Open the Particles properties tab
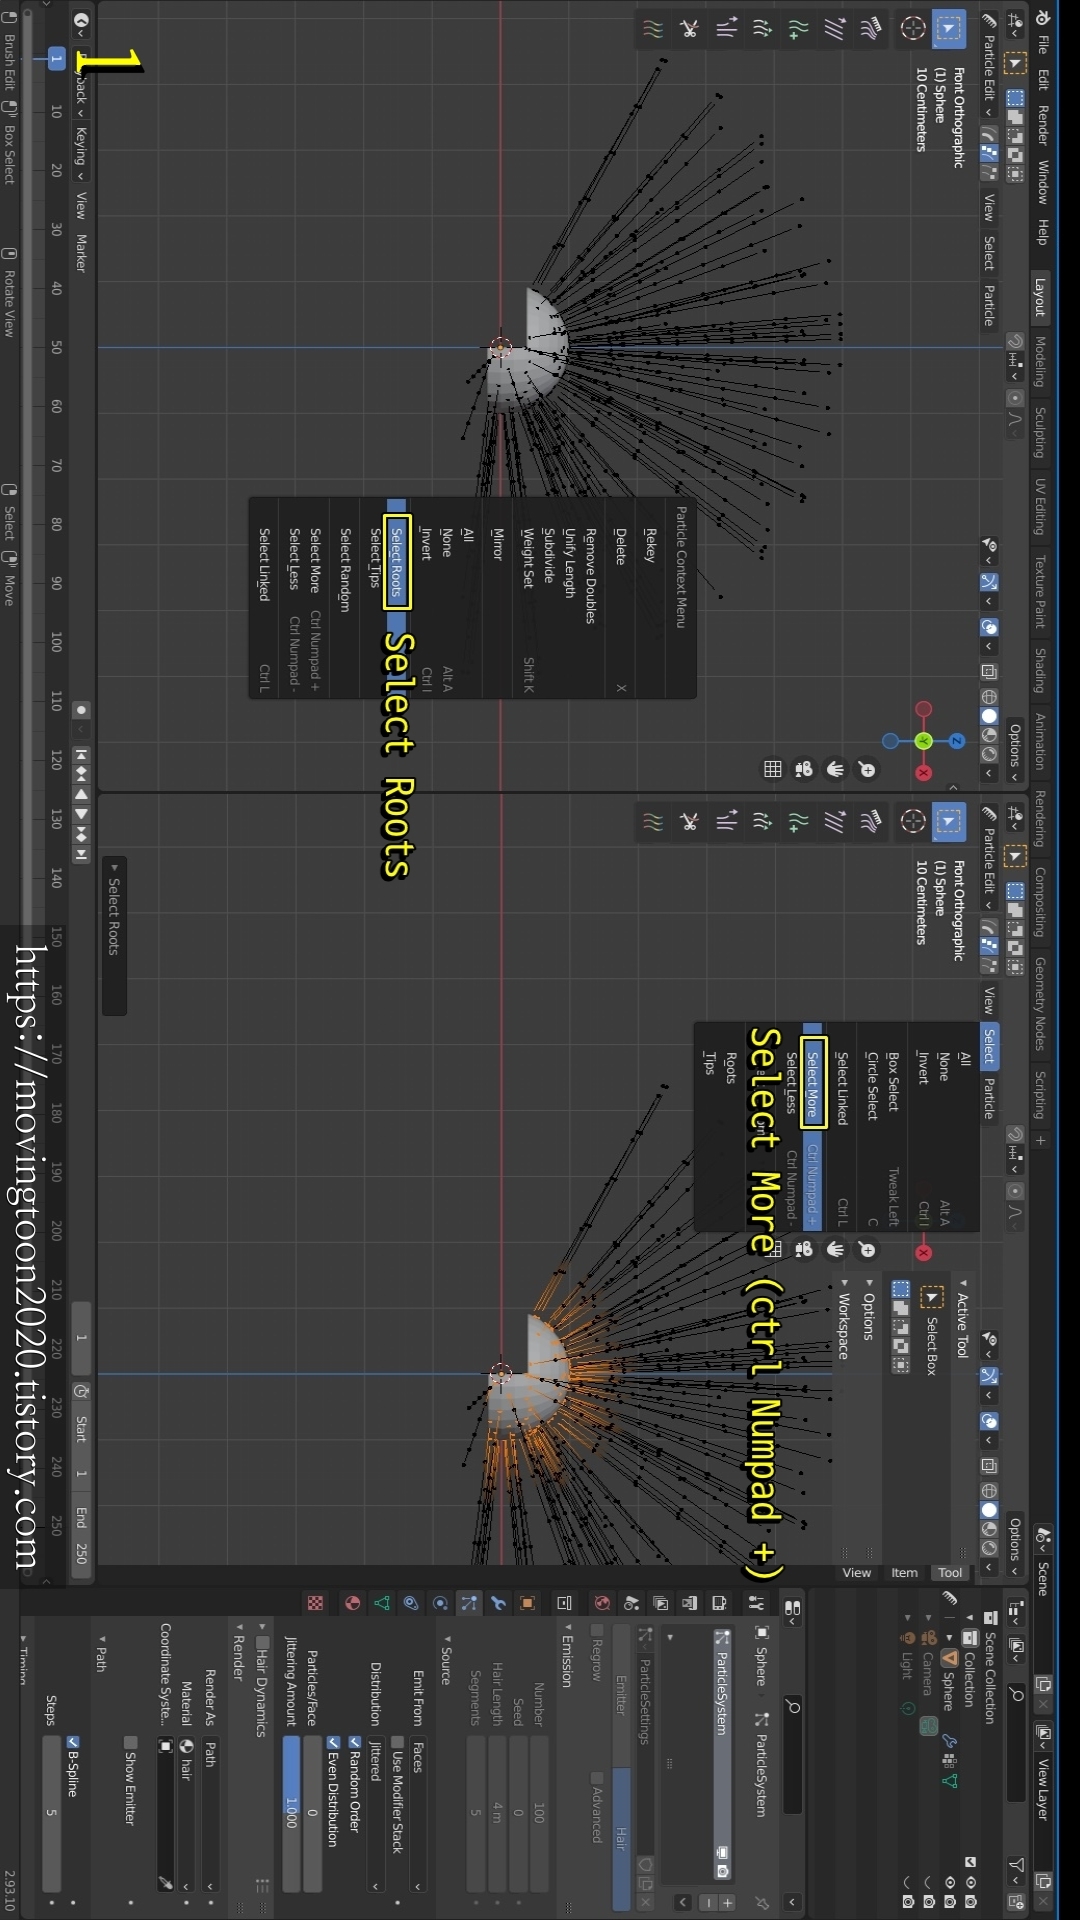This screenshot has width=1080, height=1920. point(469,1603)
